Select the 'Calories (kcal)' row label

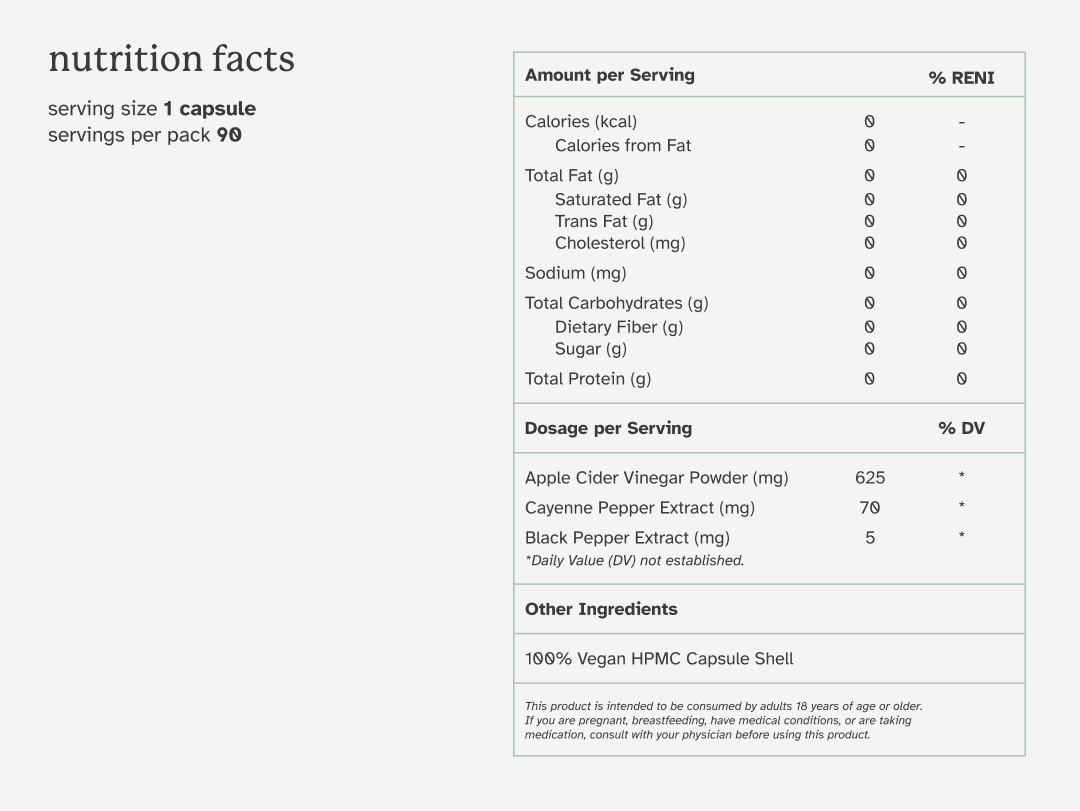pyautogui.click(x=581, y=122)
